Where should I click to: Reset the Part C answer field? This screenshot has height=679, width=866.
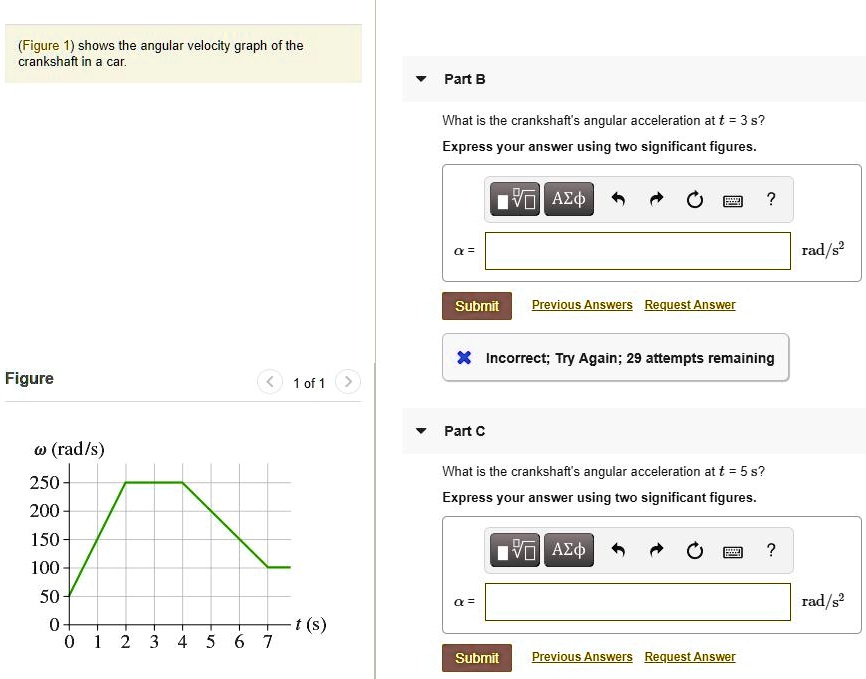click(x=695, y=550)
